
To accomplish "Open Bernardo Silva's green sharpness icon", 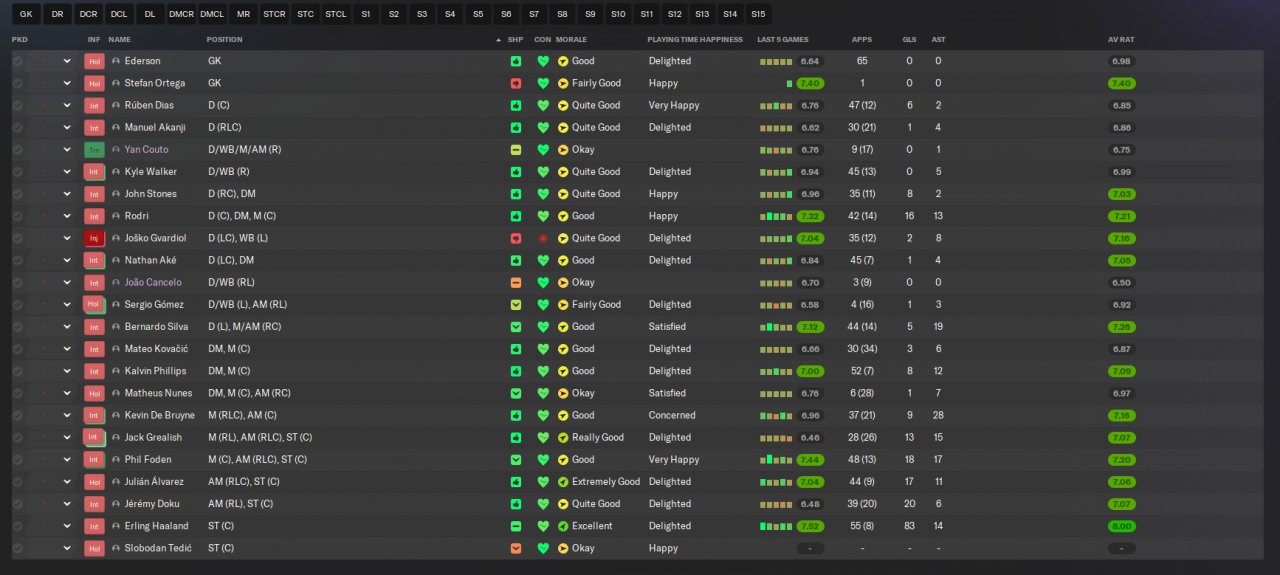I will [x=516, y=327].
